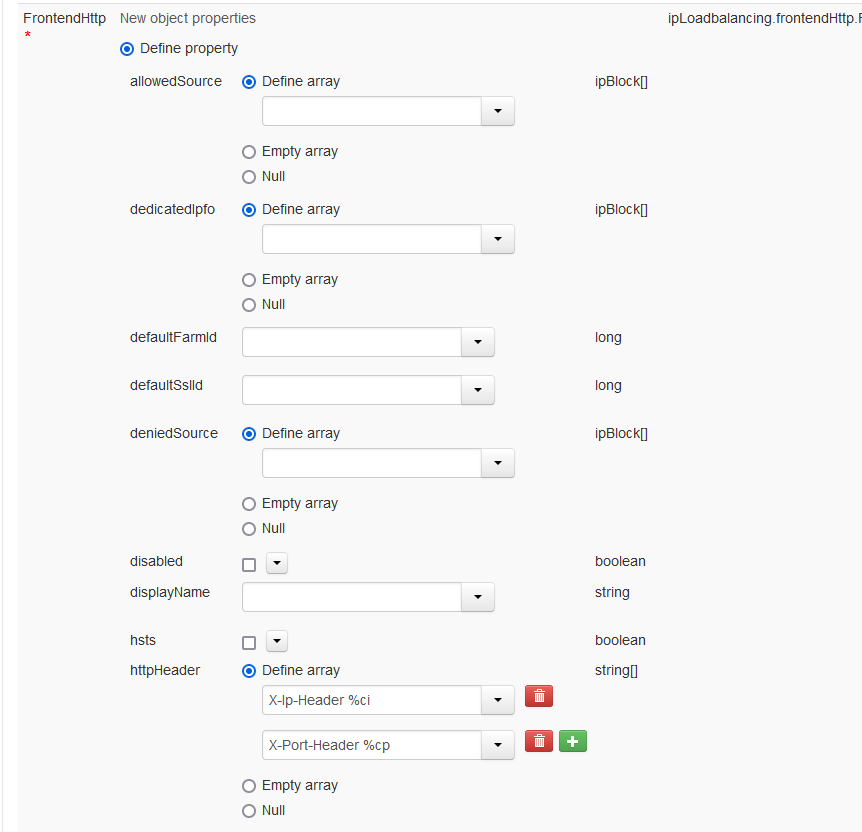Open the allowedSource value dropdown
Image resolution: width=862 pixels, height=832 pixels.
[x=497, y=110]
